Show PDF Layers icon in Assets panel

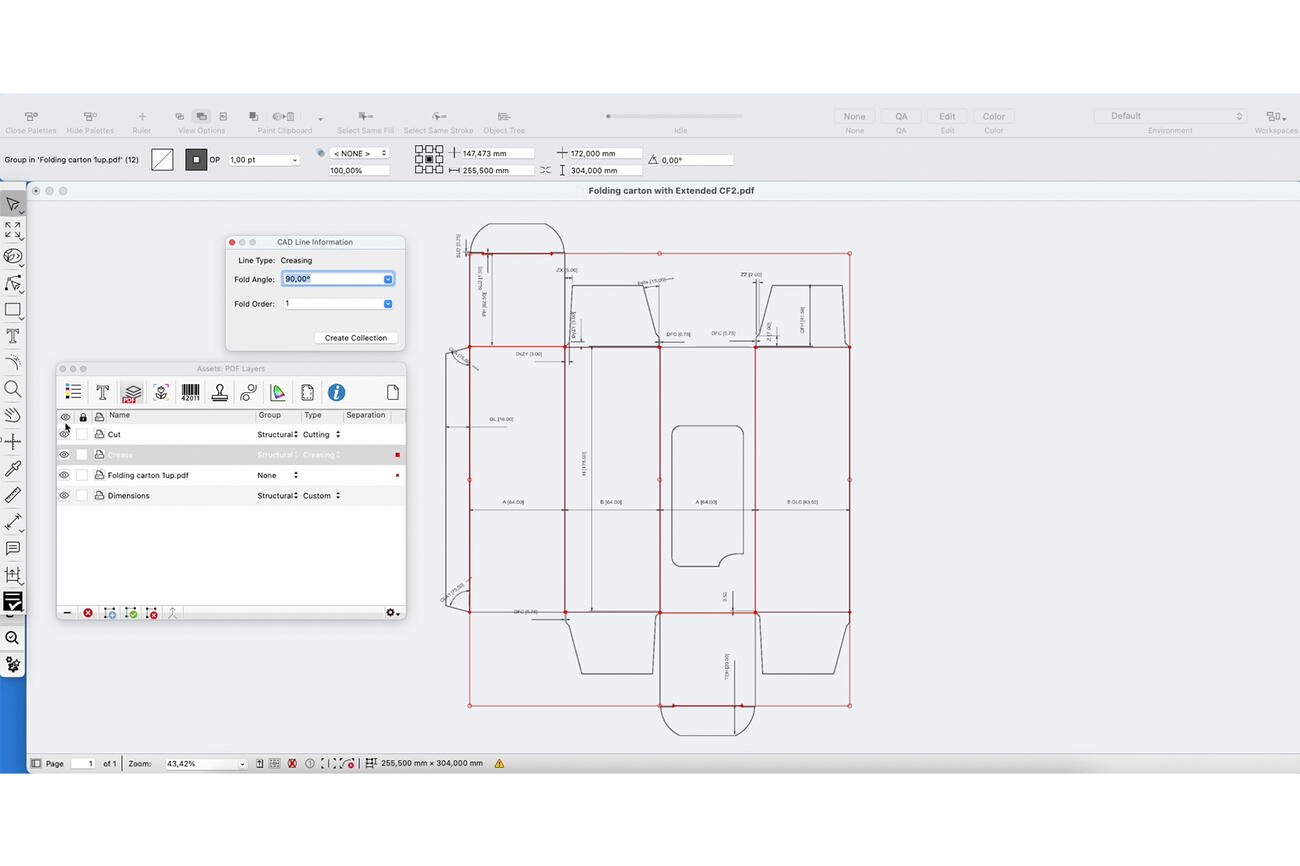pos(131,392)
